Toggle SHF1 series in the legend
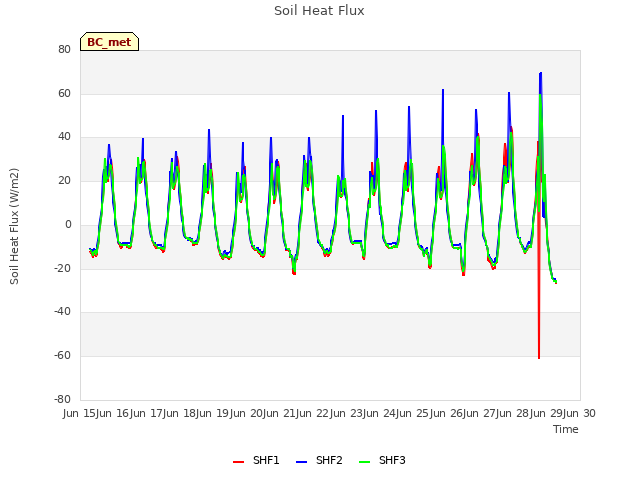Viewport: 640px width, 480px height. pyautogui.click(x=256, y=460)
